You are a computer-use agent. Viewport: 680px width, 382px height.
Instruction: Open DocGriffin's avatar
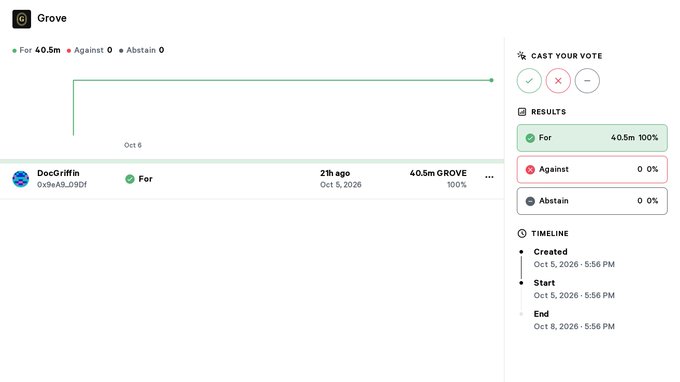coord(20,179)
